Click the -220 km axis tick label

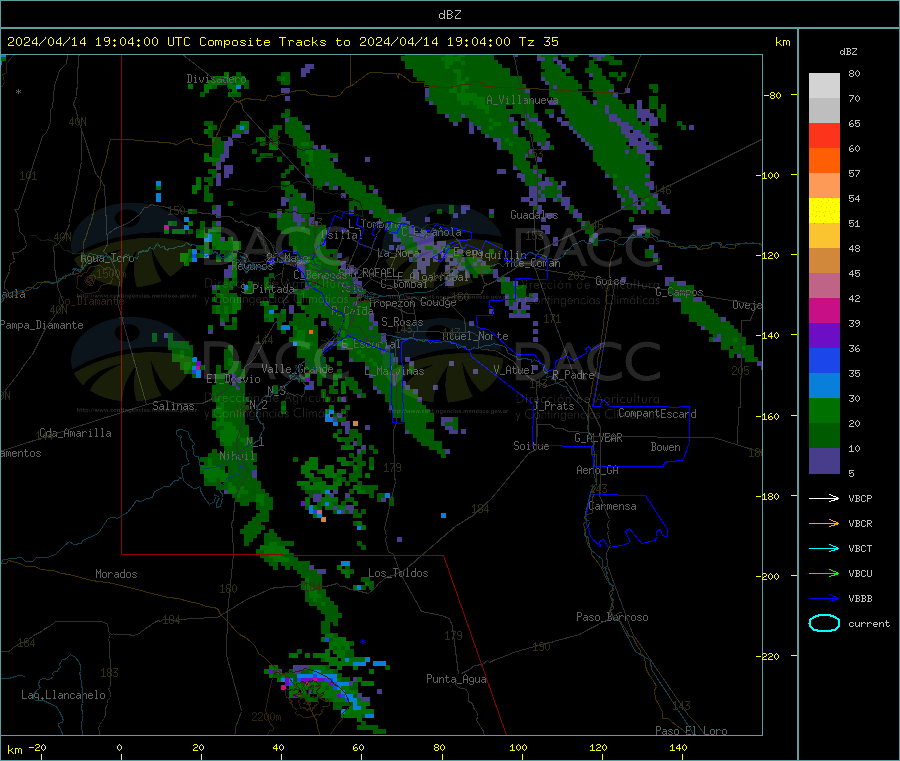769,656
